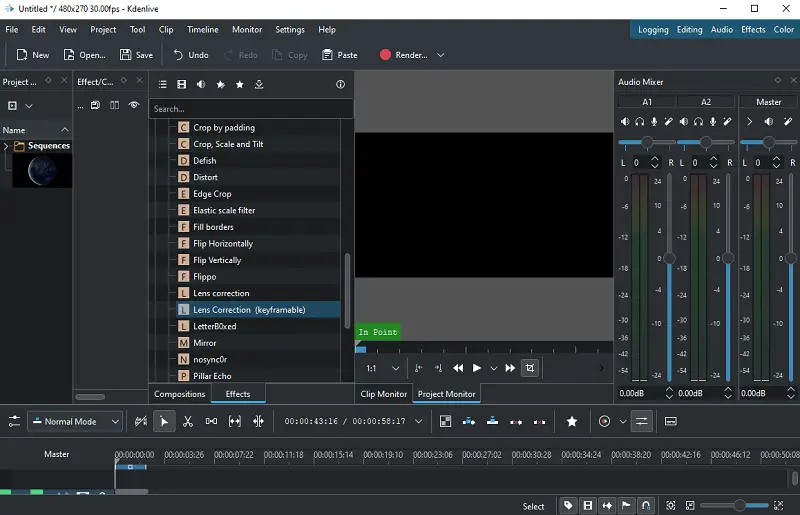Open the timeline settings hamburger icon
This screenshot has height=515, width=800.
coord(14,422)
